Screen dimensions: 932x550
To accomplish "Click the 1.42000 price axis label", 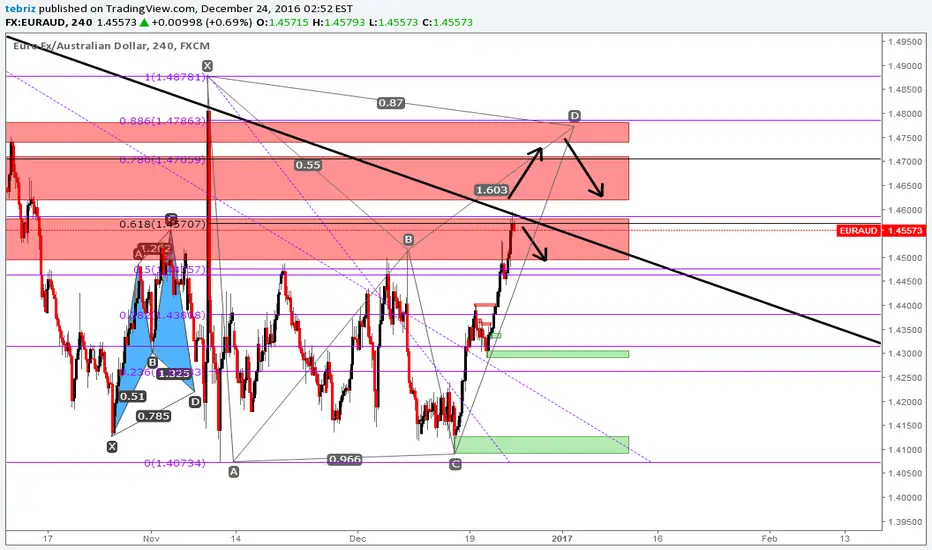I will click(x=905, y=402).
